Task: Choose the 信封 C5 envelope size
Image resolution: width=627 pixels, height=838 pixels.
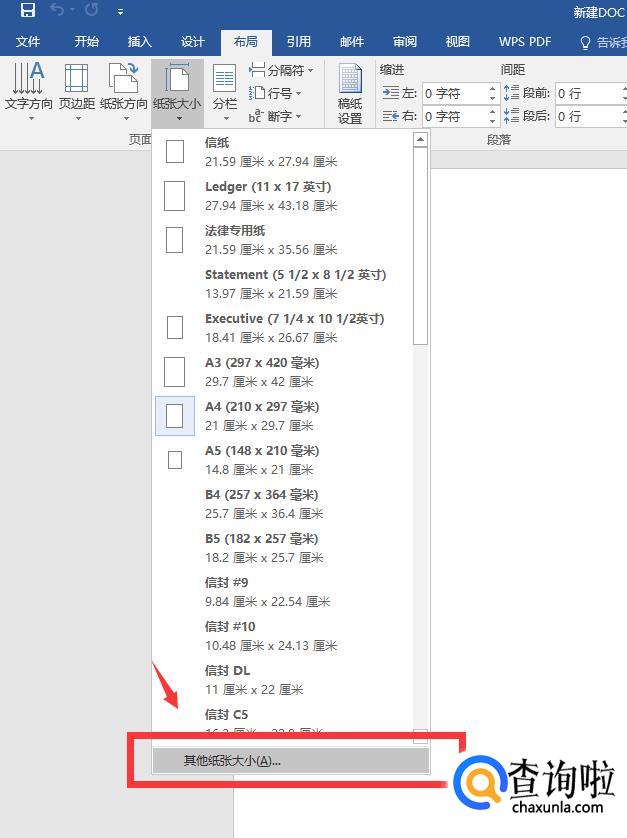Action: click(x=282, y=719)
